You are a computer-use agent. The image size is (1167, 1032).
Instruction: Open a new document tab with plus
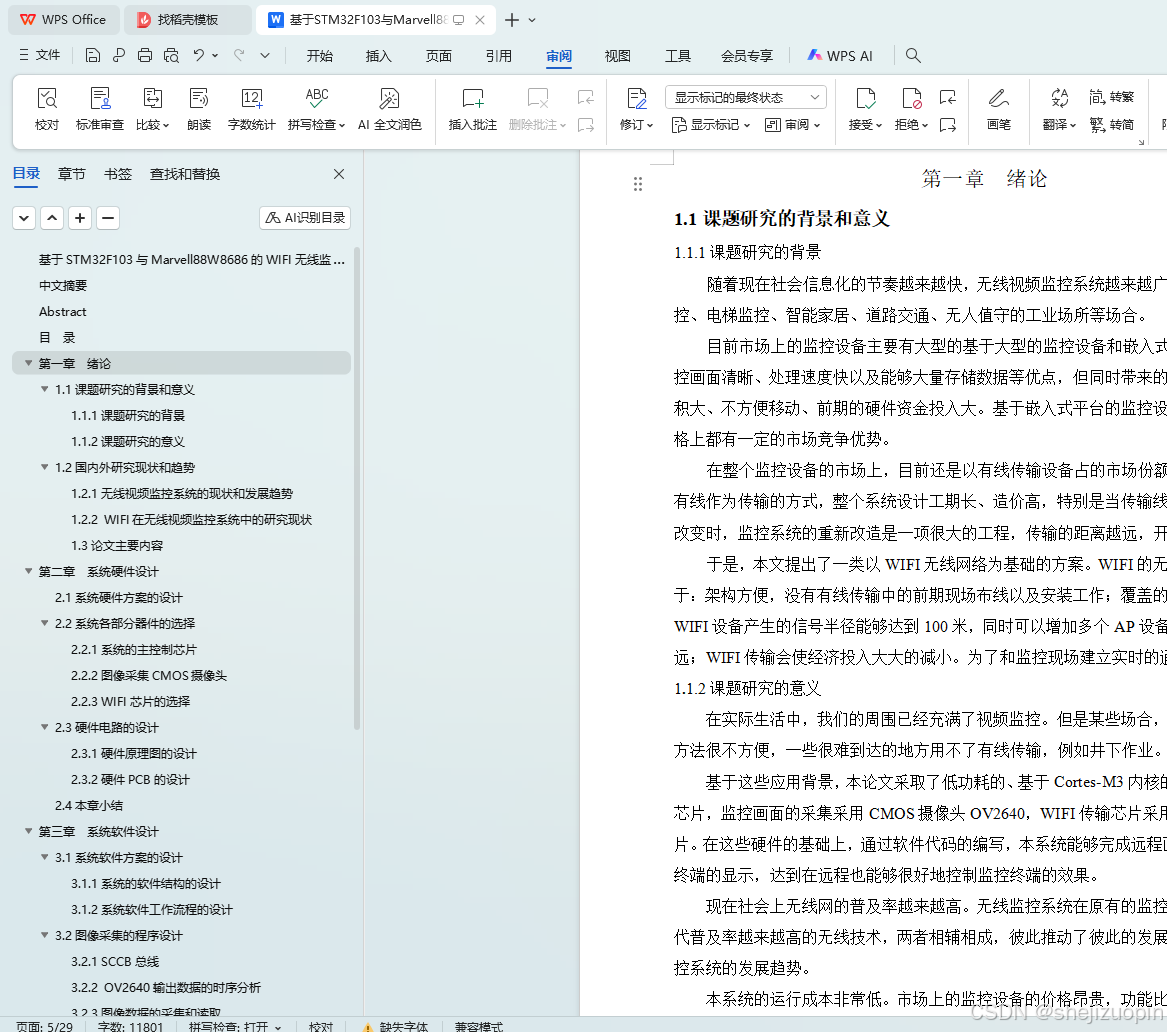tap(511, 20)
